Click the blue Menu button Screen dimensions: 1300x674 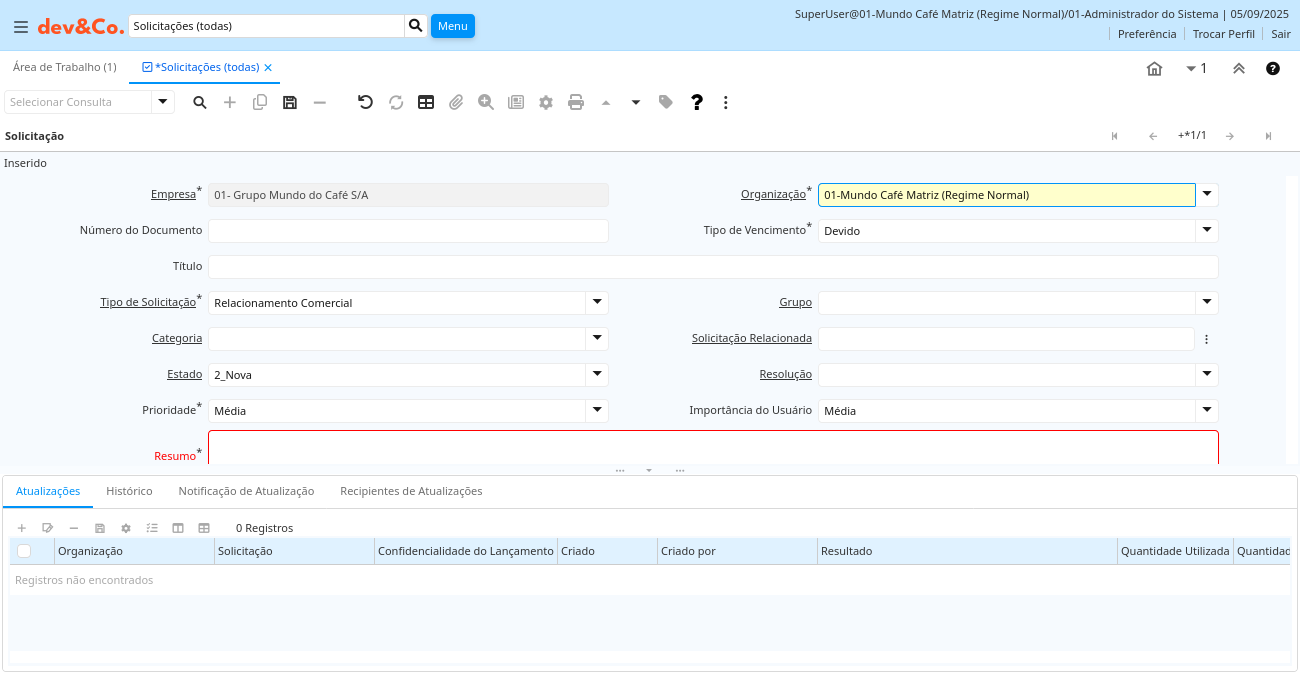pos(452,26)
